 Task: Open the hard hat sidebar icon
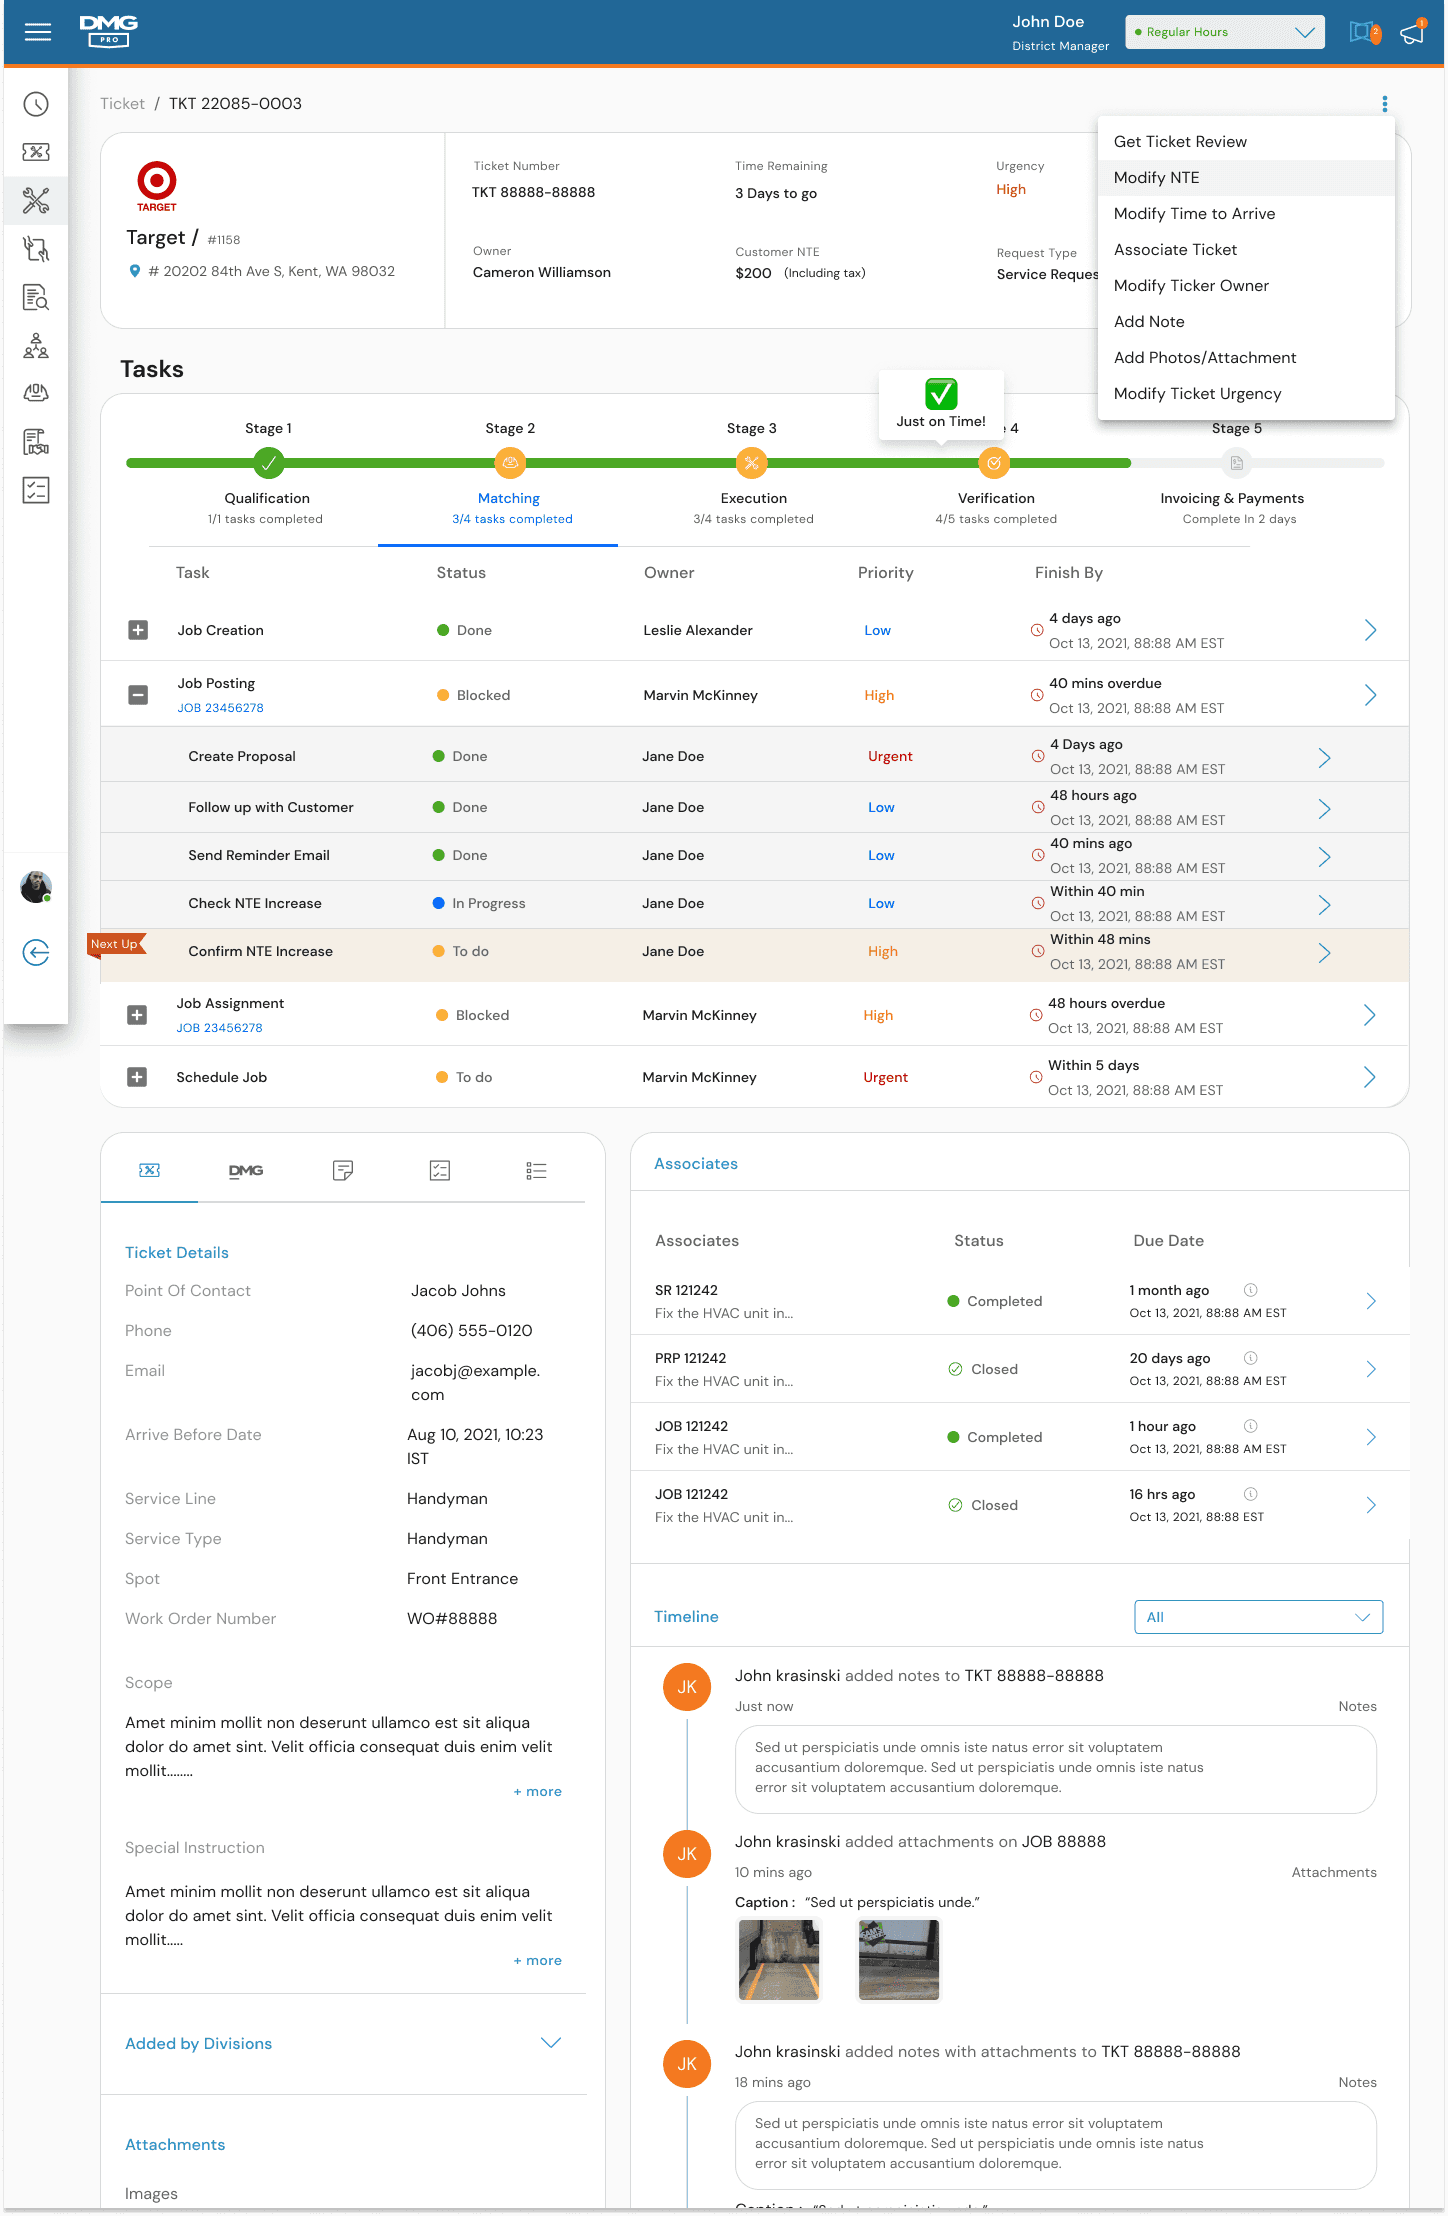(36, 393)
